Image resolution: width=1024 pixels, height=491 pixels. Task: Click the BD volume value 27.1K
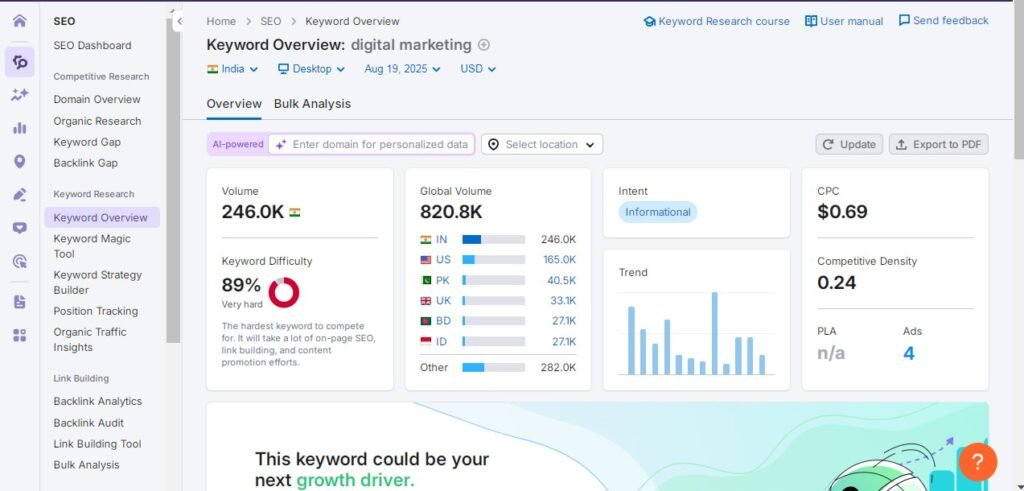pos(563,321)
